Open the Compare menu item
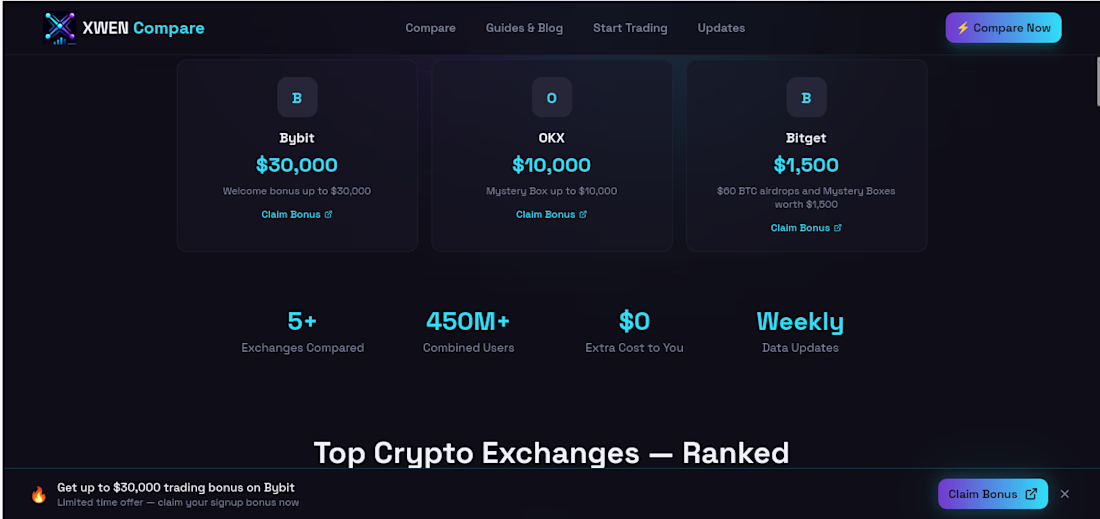 tap(430, 28)
